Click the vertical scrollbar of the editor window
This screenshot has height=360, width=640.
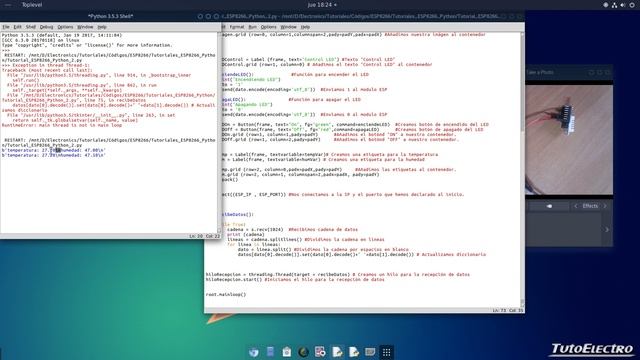522,169
